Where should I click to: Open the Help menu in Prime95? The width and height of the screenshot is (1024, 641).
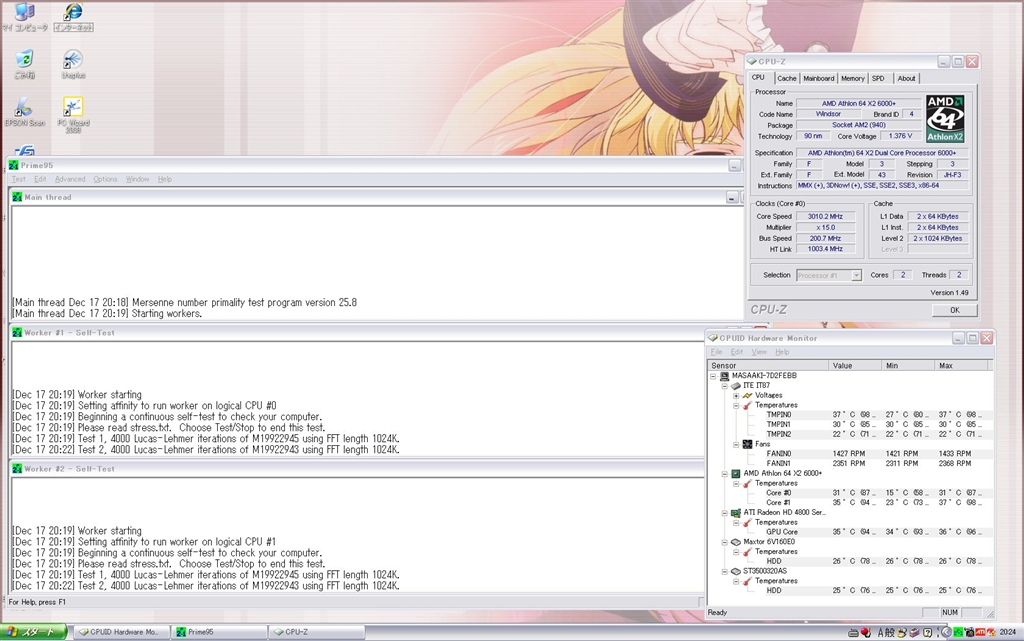click(165, 179)
